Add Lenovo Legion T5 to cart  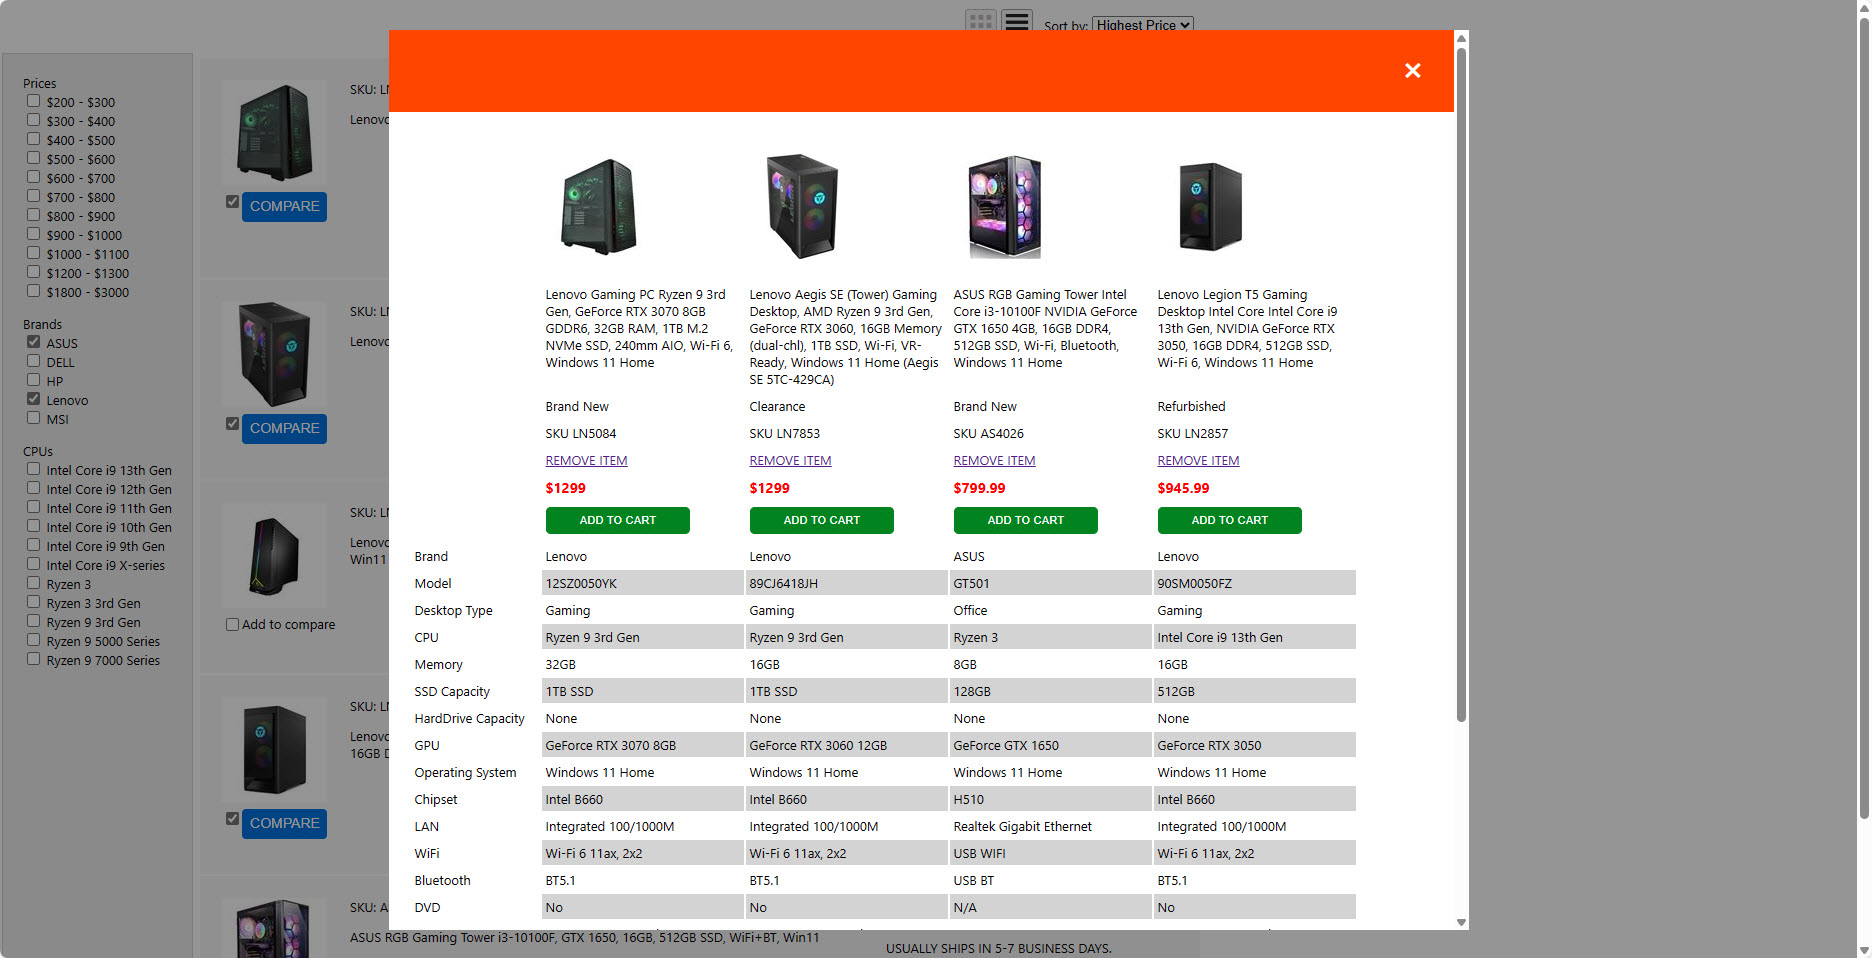[x=1229, y=520]
